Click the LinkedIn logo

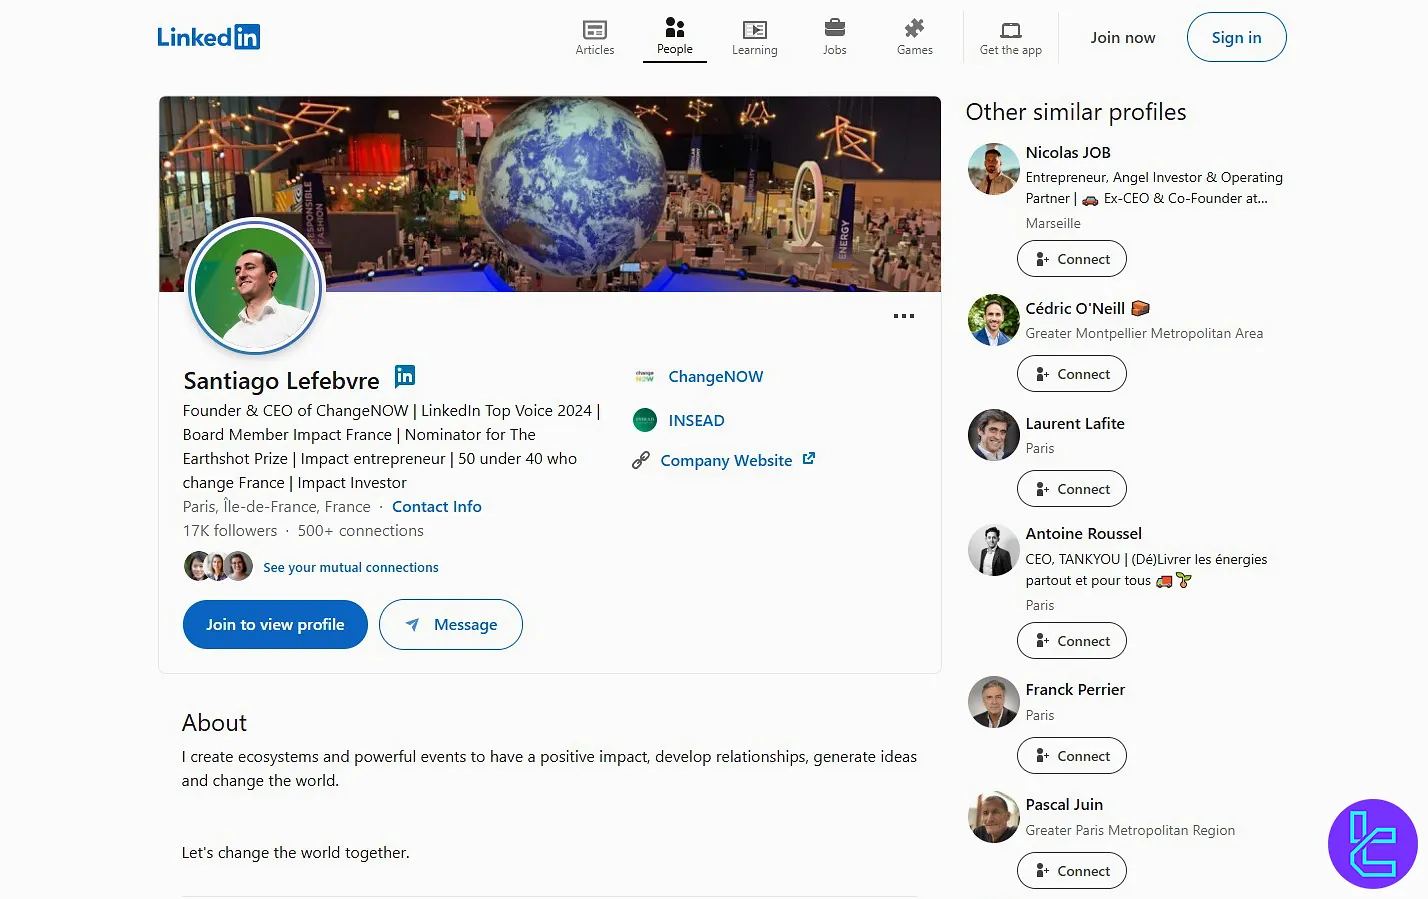[x=208, y=37]
